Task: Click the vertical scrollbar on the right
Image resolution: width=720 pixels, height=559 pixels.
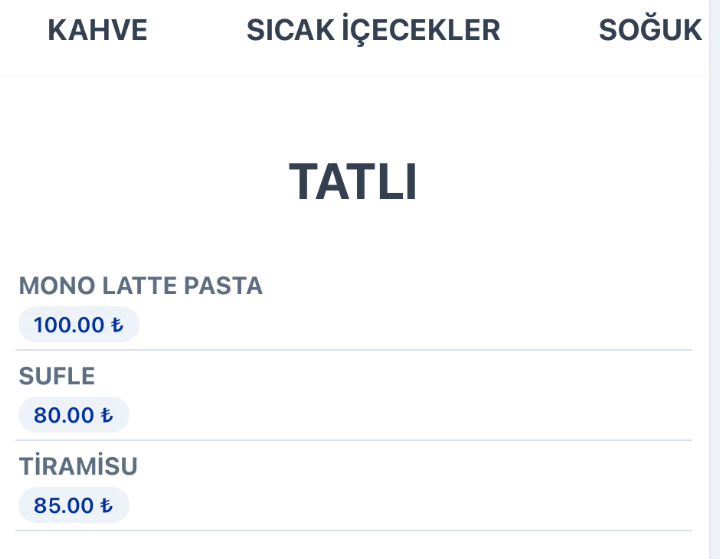Action: 714,279
